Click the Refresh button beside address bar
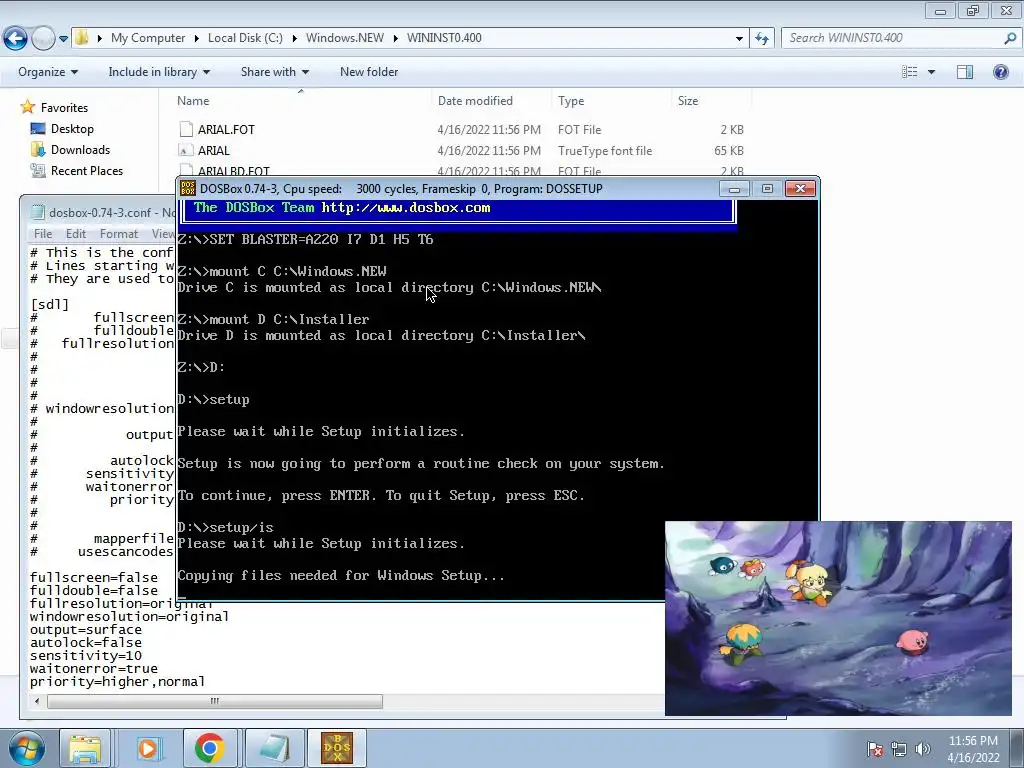1024x768 pixels. [761, 39]
